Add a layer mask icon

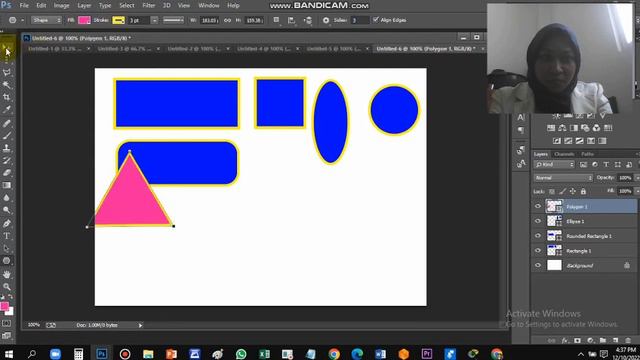click(x=577, y=340)
